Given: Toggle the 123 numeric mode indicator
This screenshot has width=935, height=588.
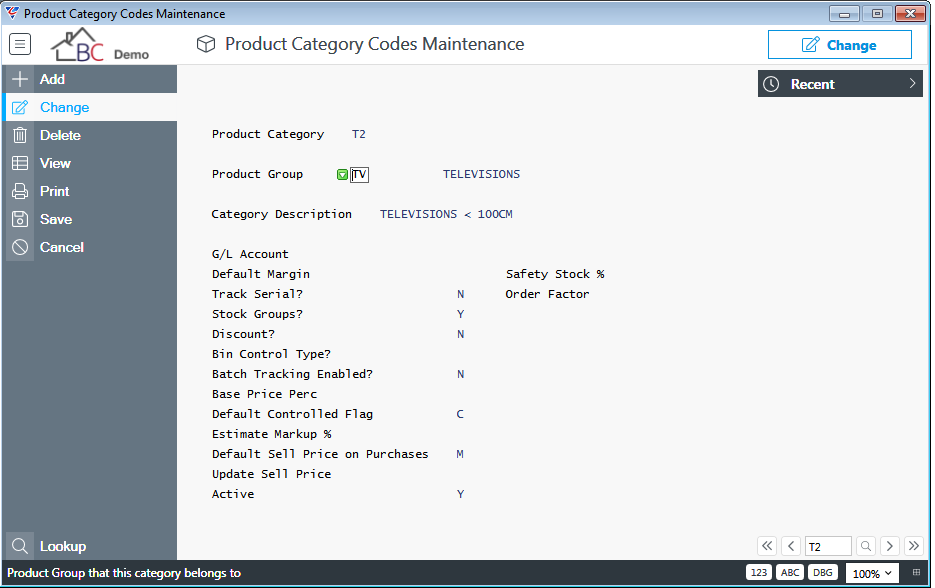Looking at the screenshot, I should pos(758,572).
